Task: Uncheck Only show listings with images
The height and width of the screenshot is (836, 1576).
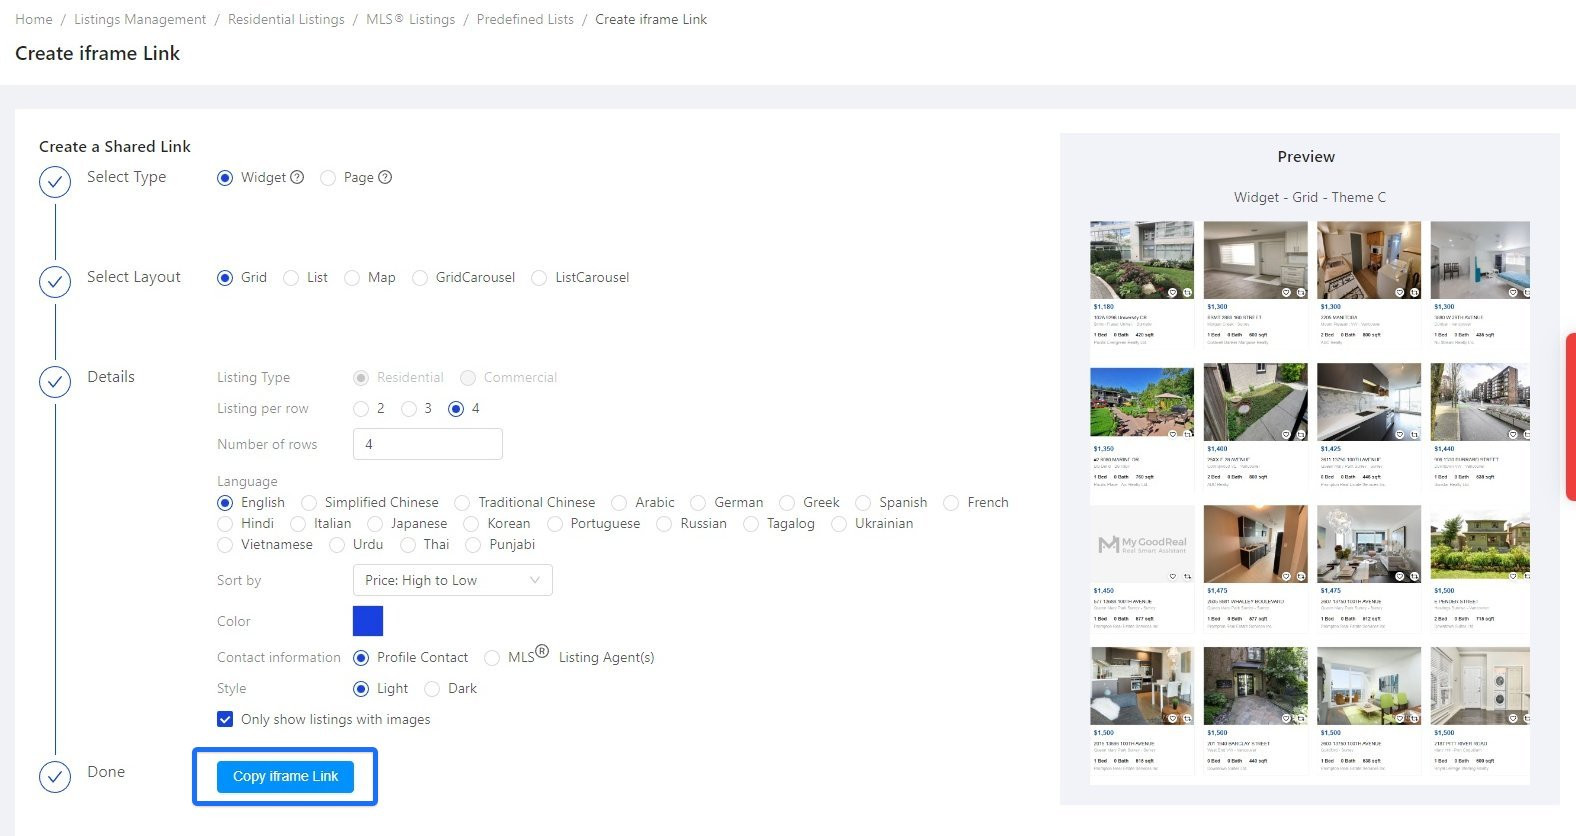Action: coord(225,720)
